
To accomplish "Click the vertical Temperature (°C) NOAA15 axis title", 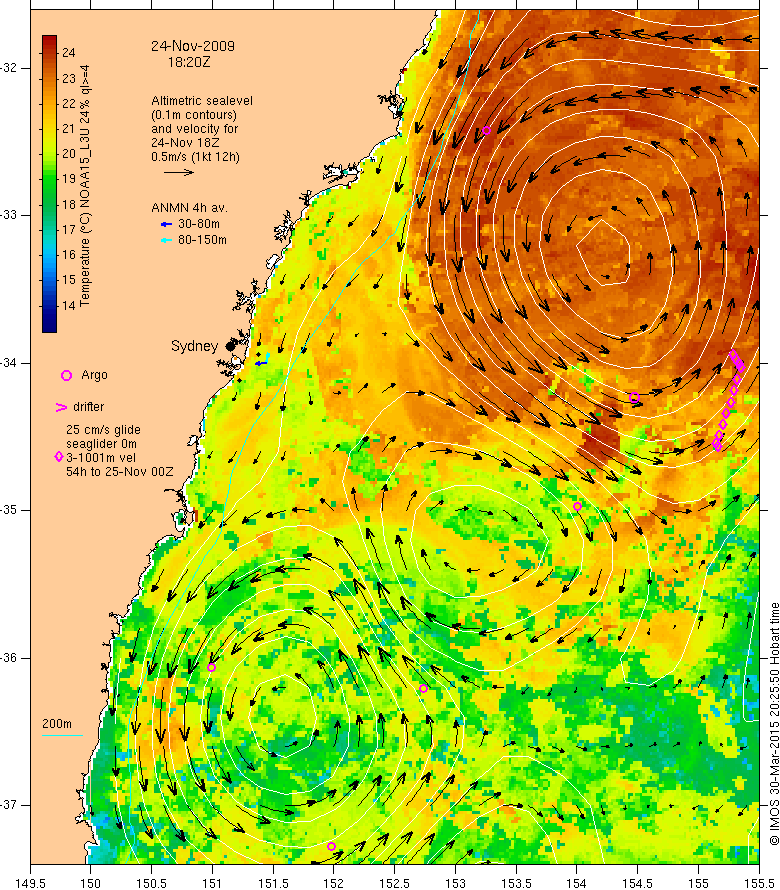I will coord(85,186).
